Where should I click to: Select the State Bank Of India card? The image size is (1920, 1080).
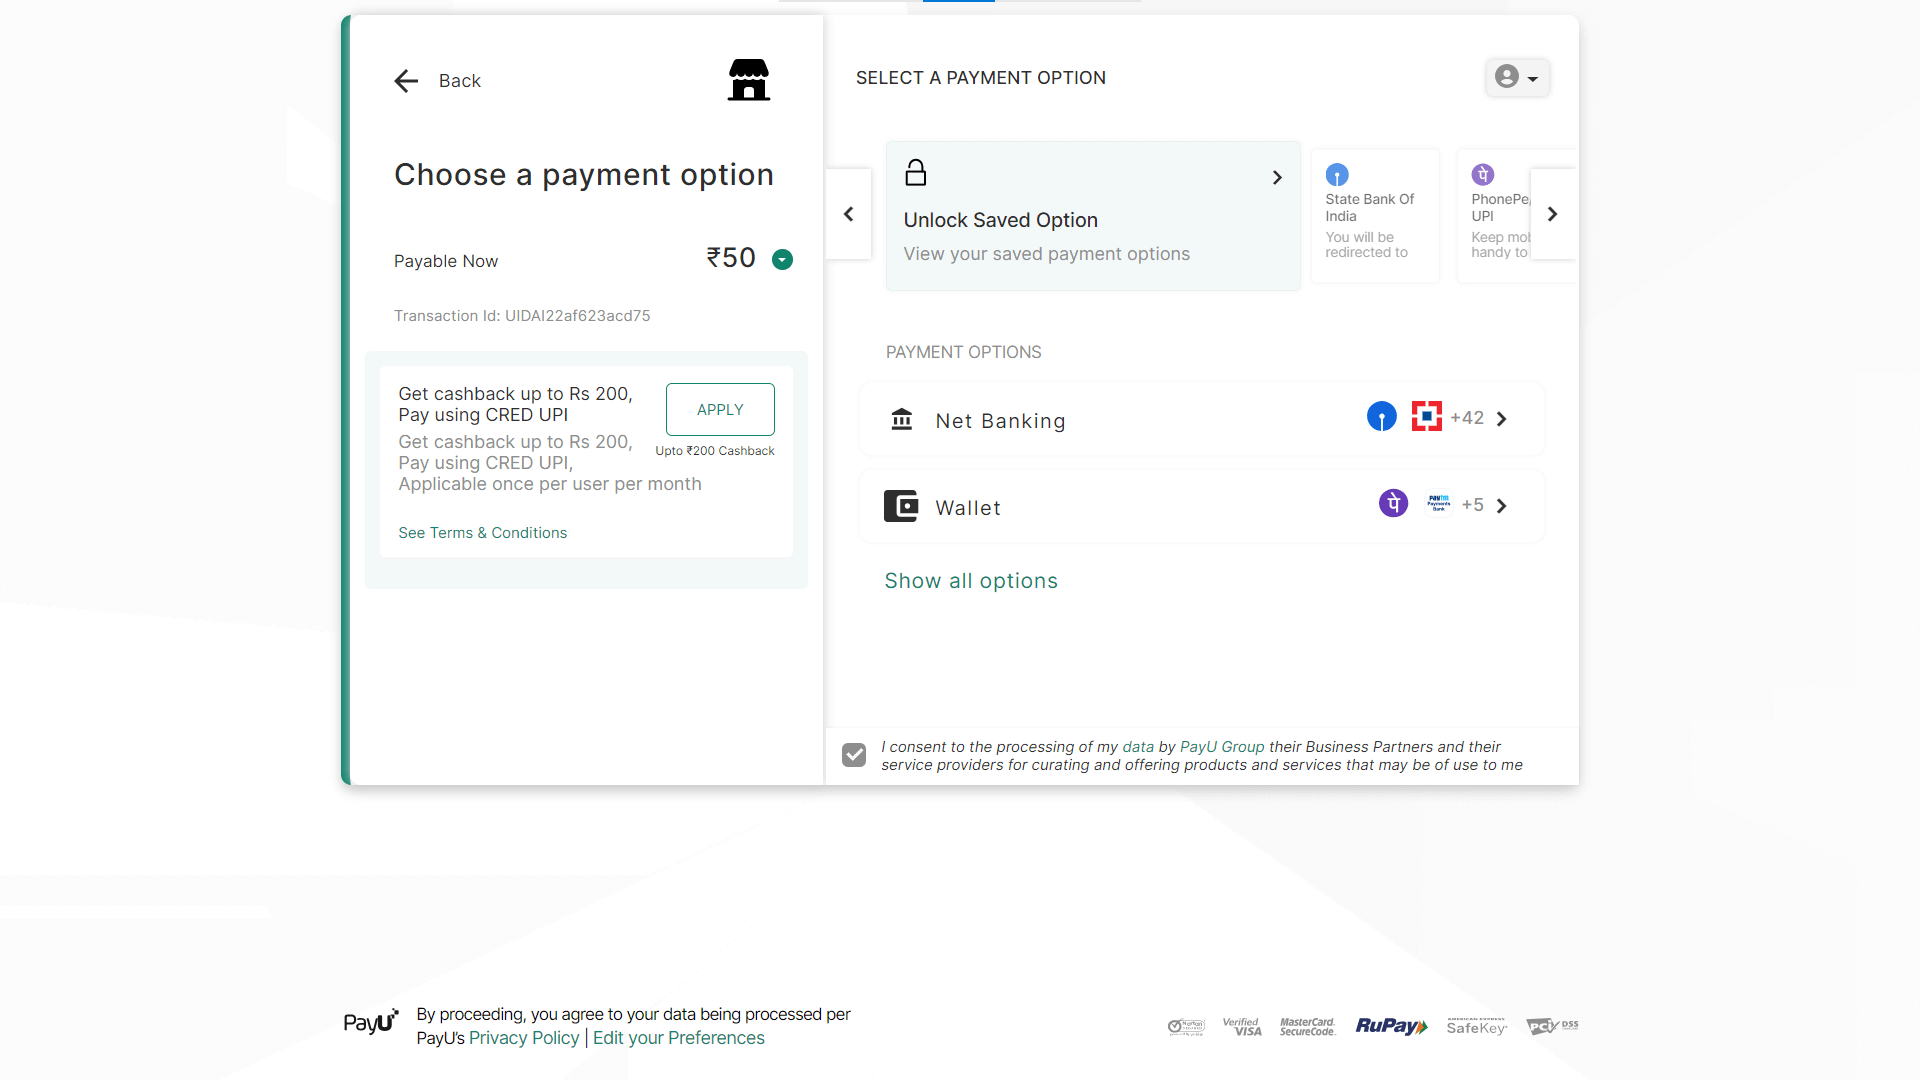(1374, 215)
